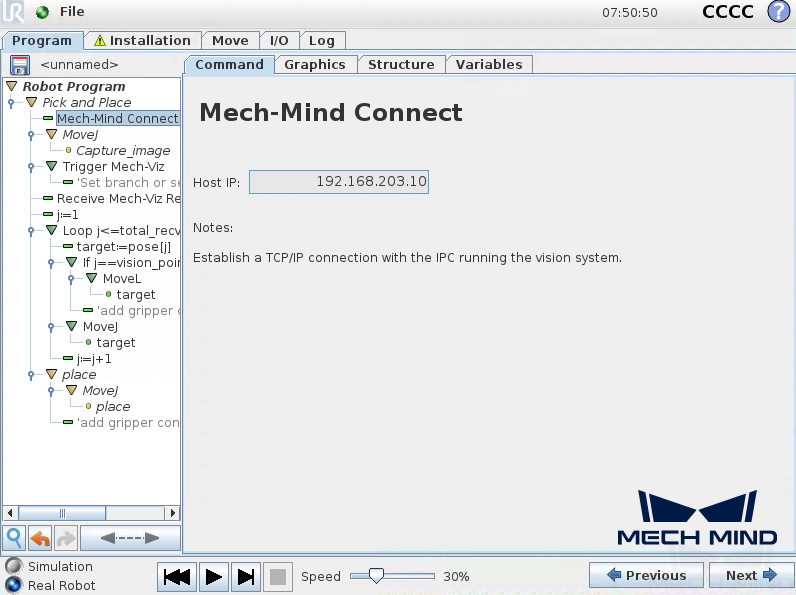The width and height of the screenshot is (796, 595).
Task: Open the Variables tab
Action: point(489,64)
